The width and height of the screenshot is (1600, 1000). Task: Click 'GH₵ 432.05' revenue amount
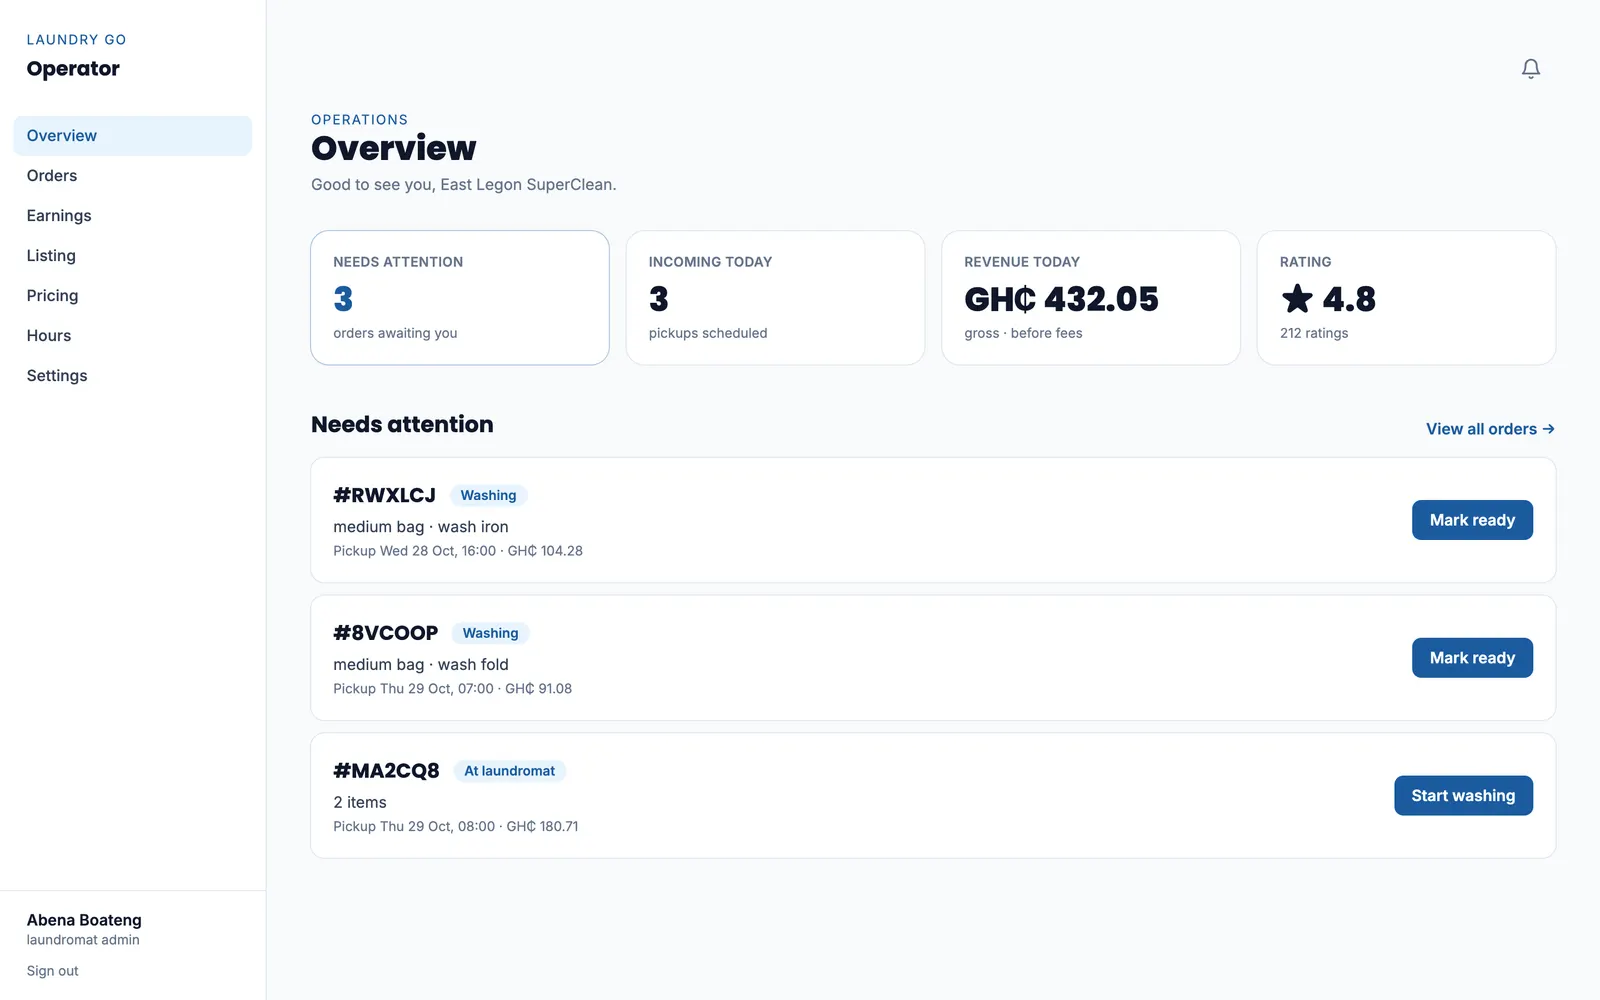pyautogui.click(x=1061, y=299)
